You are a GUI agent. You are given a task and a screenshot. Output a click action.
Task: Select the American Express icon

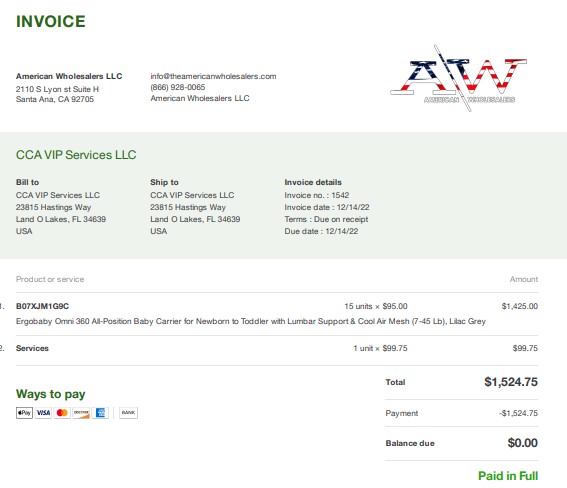100,412
